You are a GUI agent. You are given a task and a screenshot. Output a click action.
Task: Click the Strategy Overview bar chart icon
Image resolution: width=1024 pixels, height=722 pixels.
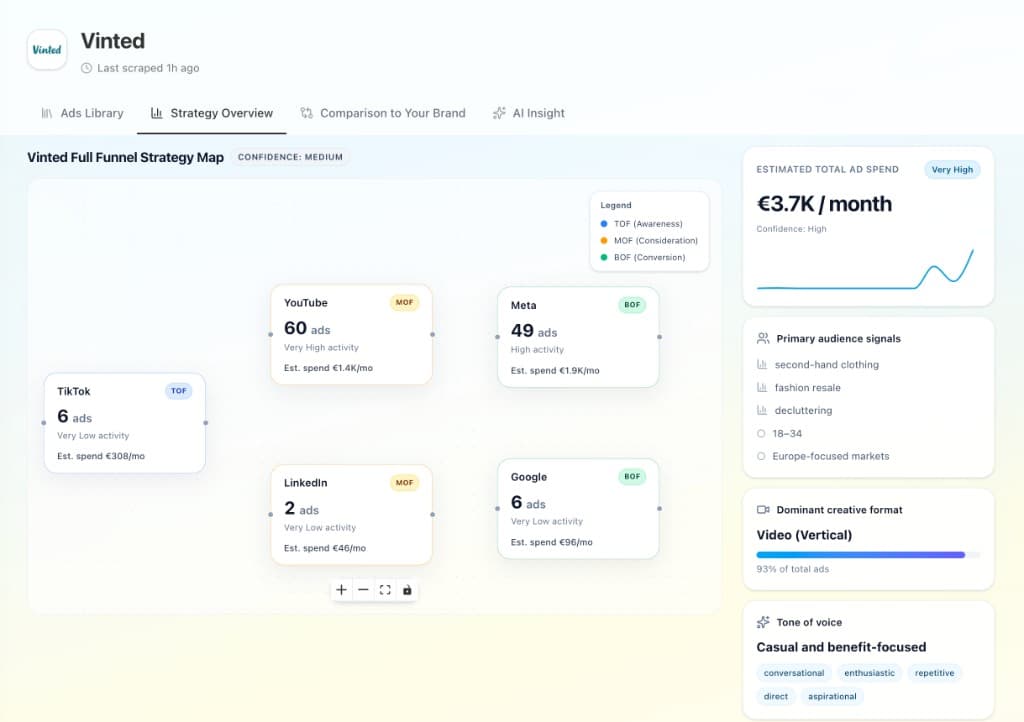pos(157,113)
